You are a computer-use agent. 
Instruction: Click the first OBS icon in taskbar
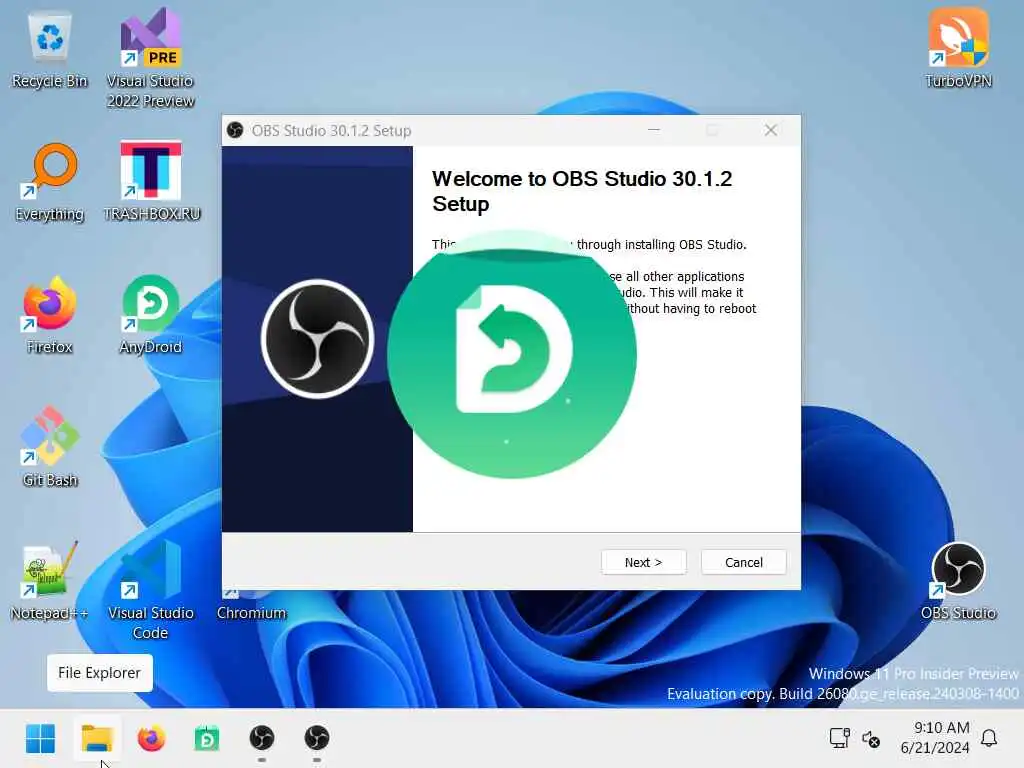pos(262,739)
